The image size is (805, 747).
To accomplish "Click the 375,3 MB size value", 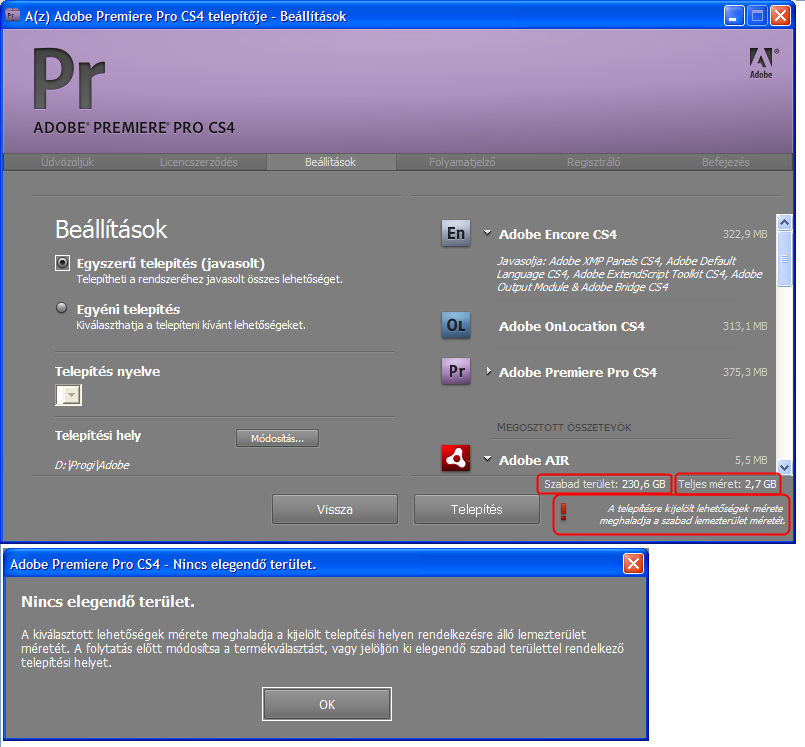I will pos(745,372).
